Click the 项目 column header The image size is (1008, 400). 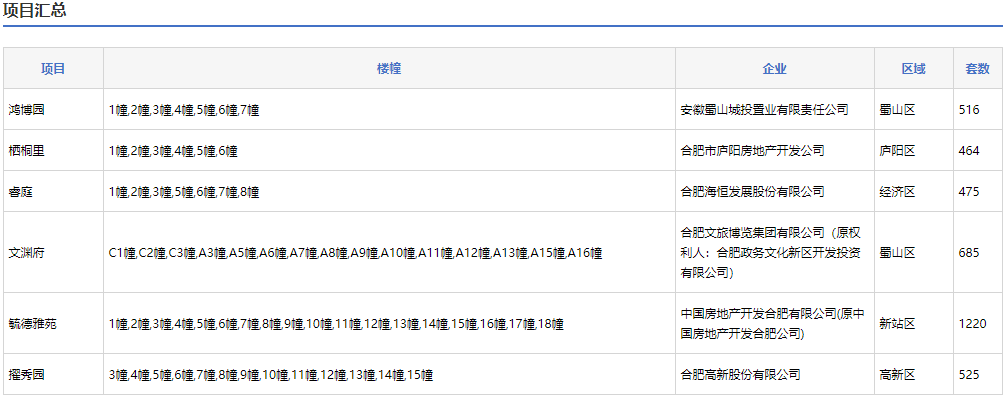point(53,69)
